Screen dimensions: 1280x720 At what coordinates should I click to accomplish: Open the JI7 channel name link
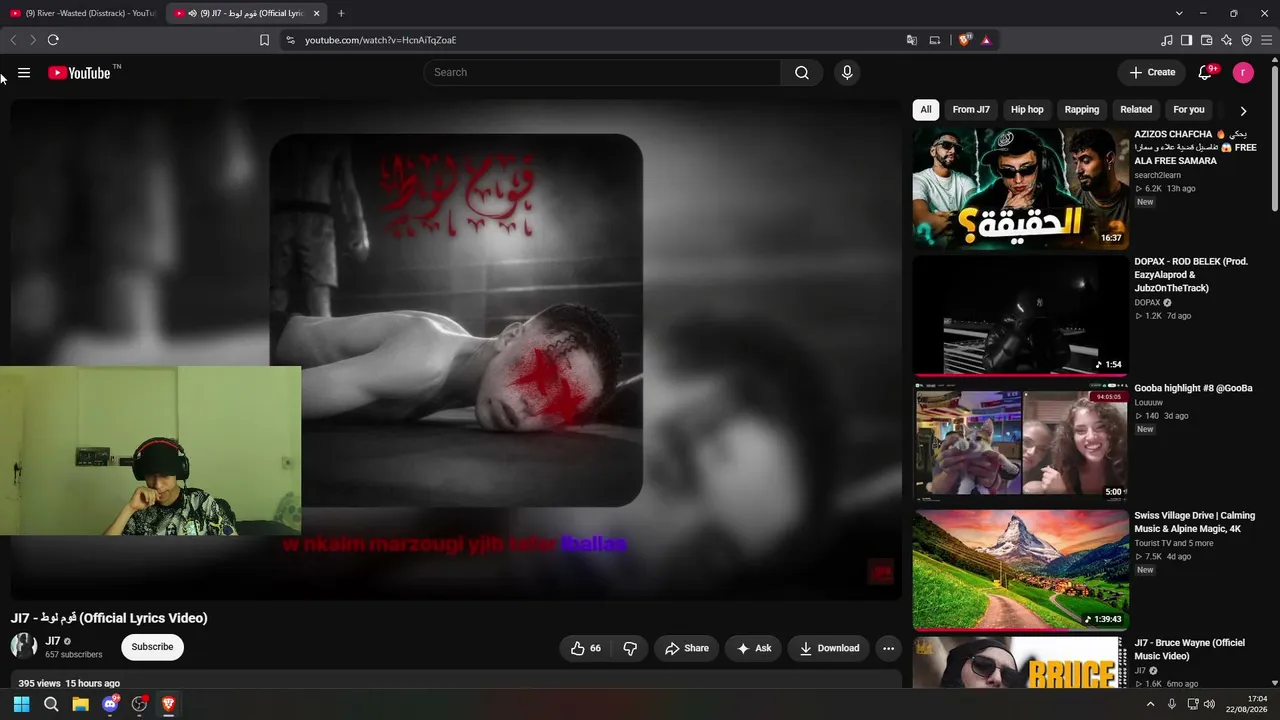pos(53,641)
